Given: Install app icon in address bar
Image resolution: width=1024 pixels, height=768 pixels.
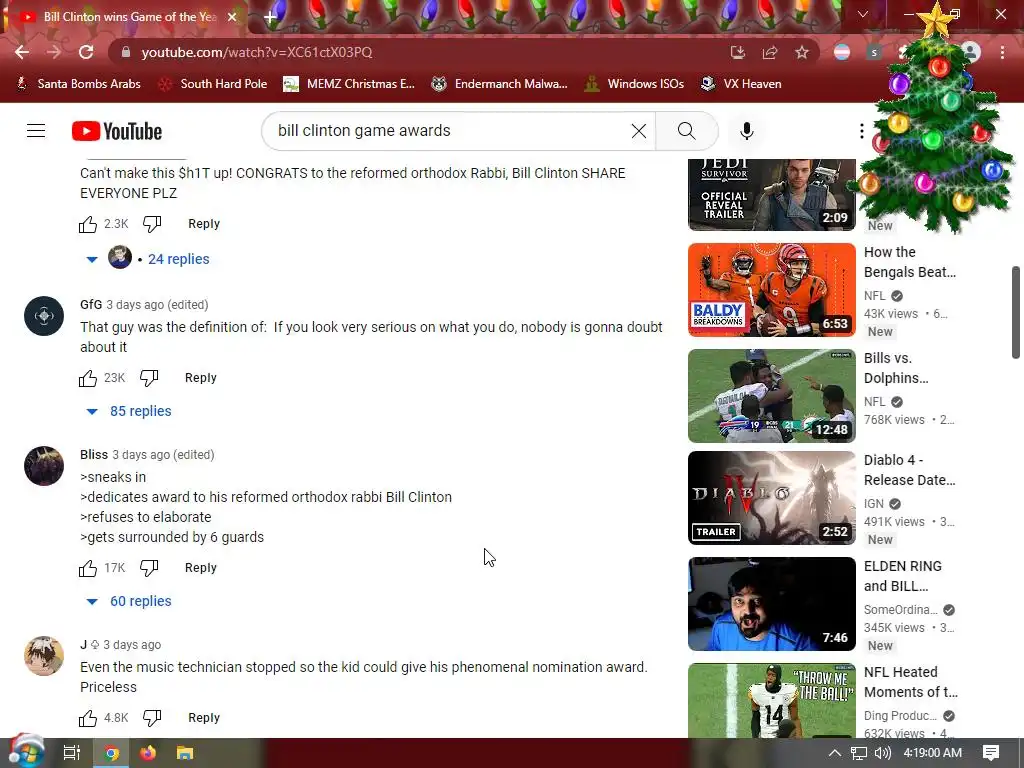Looking at the screenshot, I should click(x=738, y=52).
